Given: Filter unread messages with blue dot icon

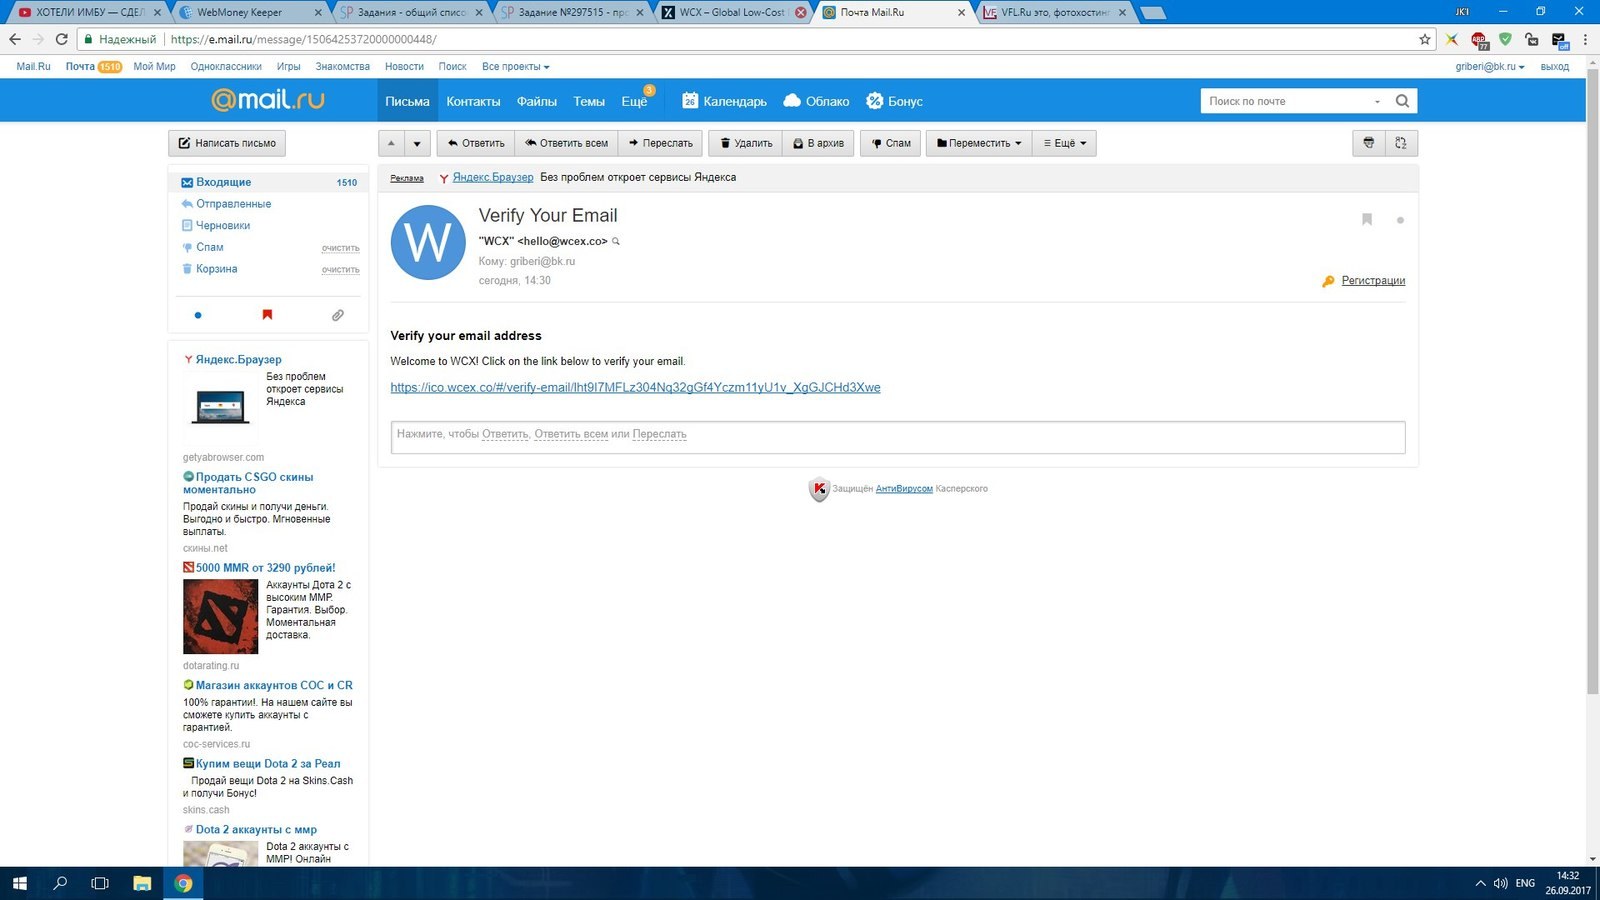Looking at the screenshot, I should click(198, 315).
